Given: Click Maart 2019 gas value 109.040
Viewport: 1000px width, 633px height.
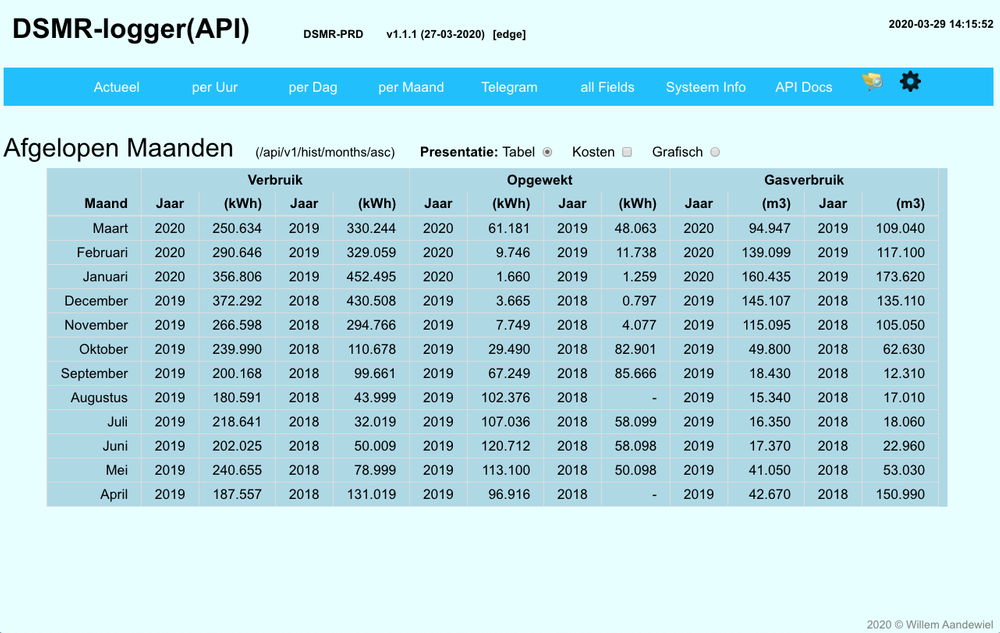Looking at the screenshot, I should click(x=900, y=228).
